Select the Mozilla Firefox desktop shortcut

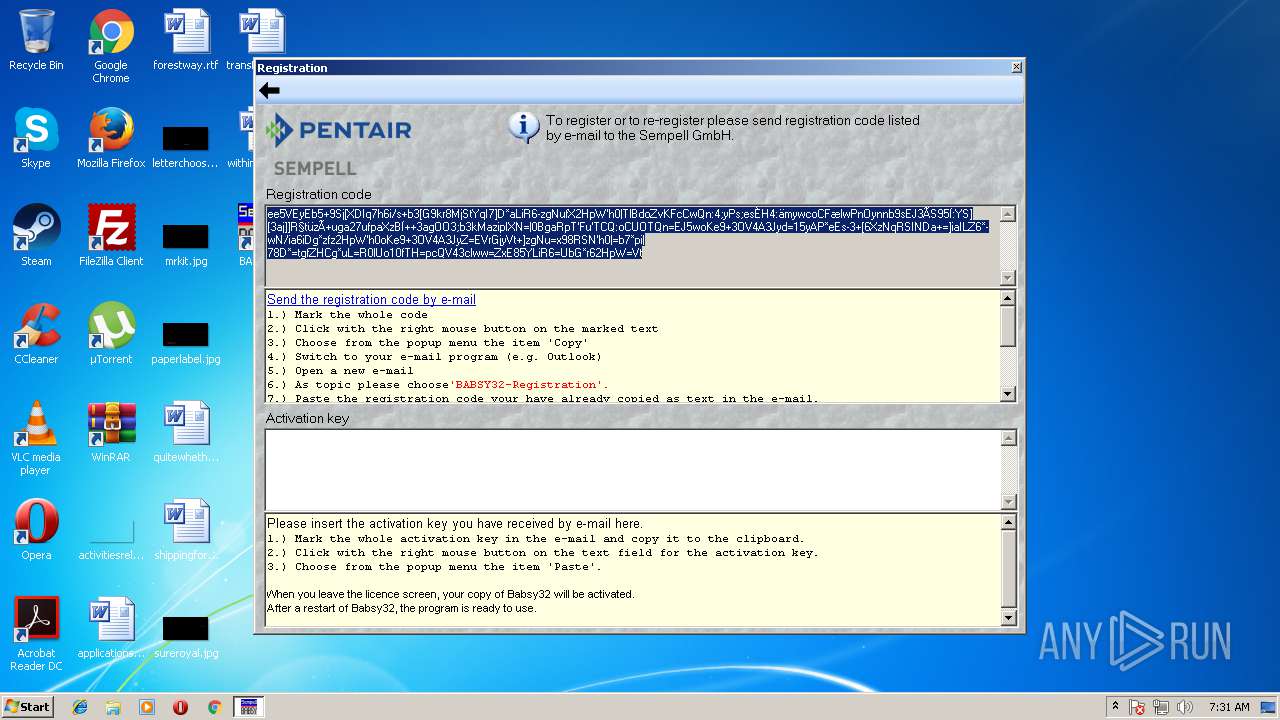tap(111, 138)
